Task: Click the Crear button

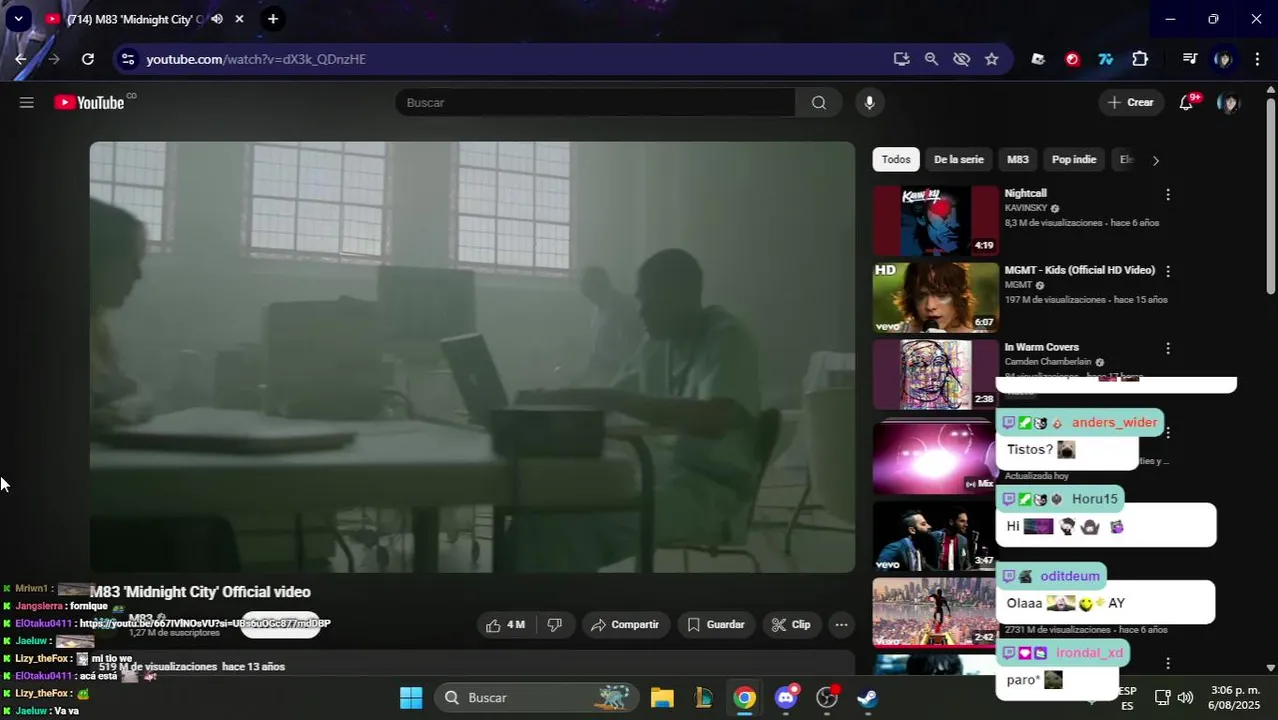Action: point(1130,102)
